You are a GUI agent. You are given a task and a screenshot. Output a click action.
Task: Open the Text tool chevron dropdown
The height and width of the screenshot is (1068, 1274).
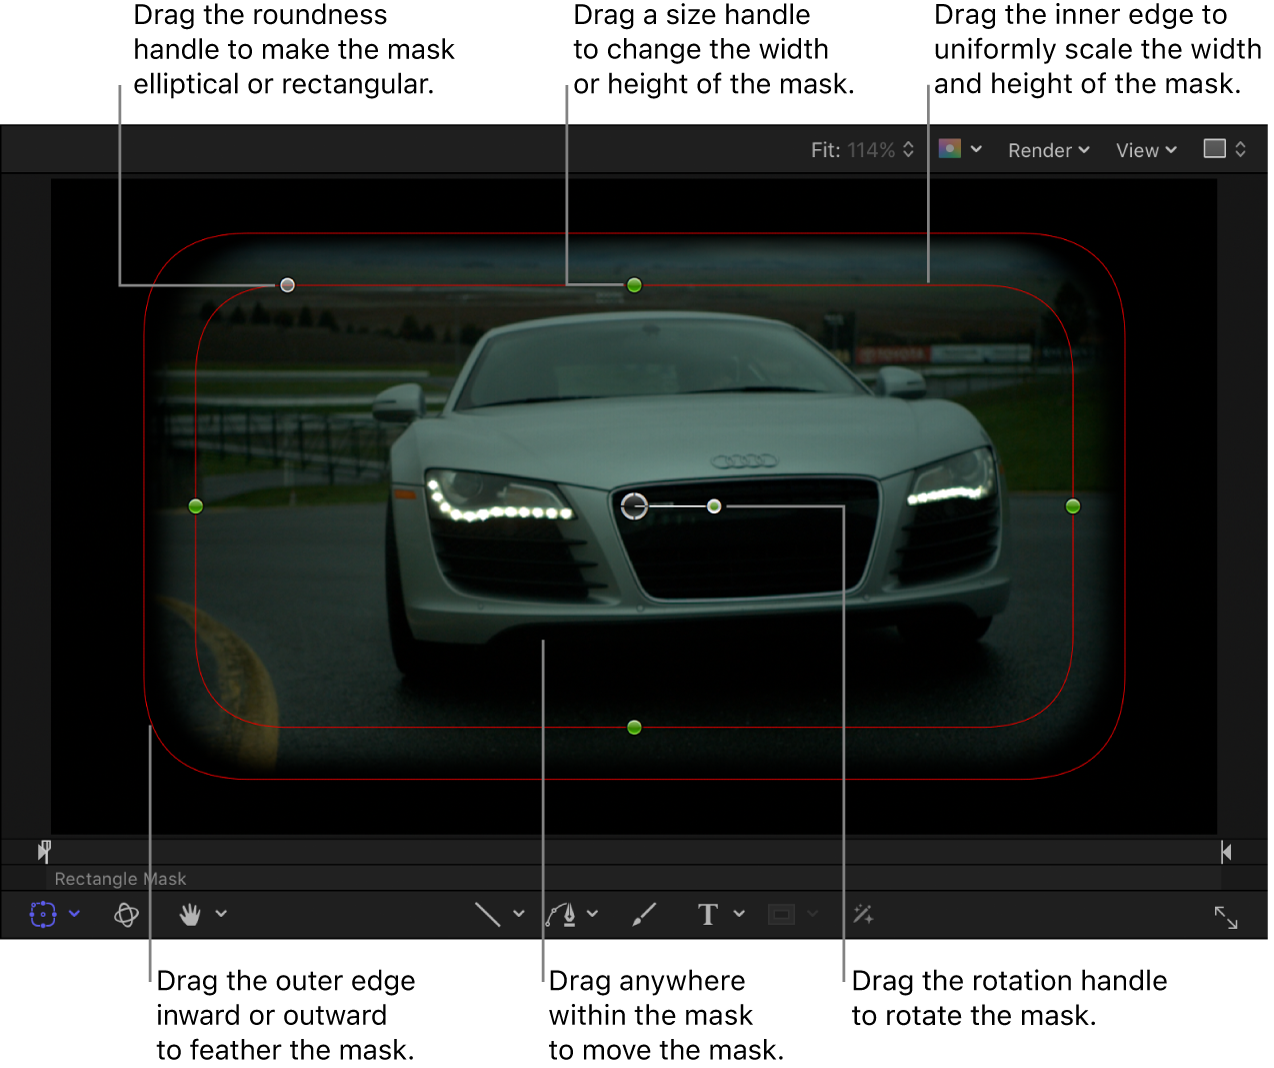point(738,913)
